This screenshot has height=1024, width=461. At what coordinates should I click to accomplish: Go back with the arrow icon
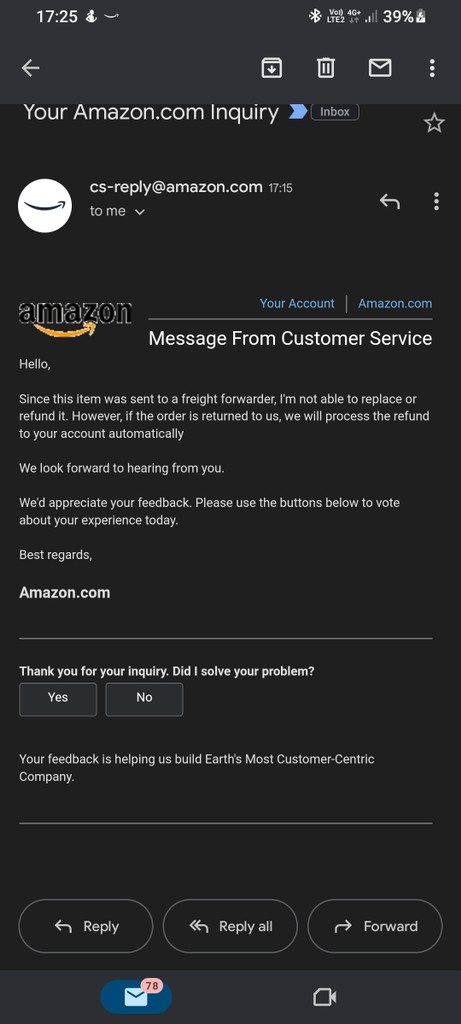tap(30, 68)
